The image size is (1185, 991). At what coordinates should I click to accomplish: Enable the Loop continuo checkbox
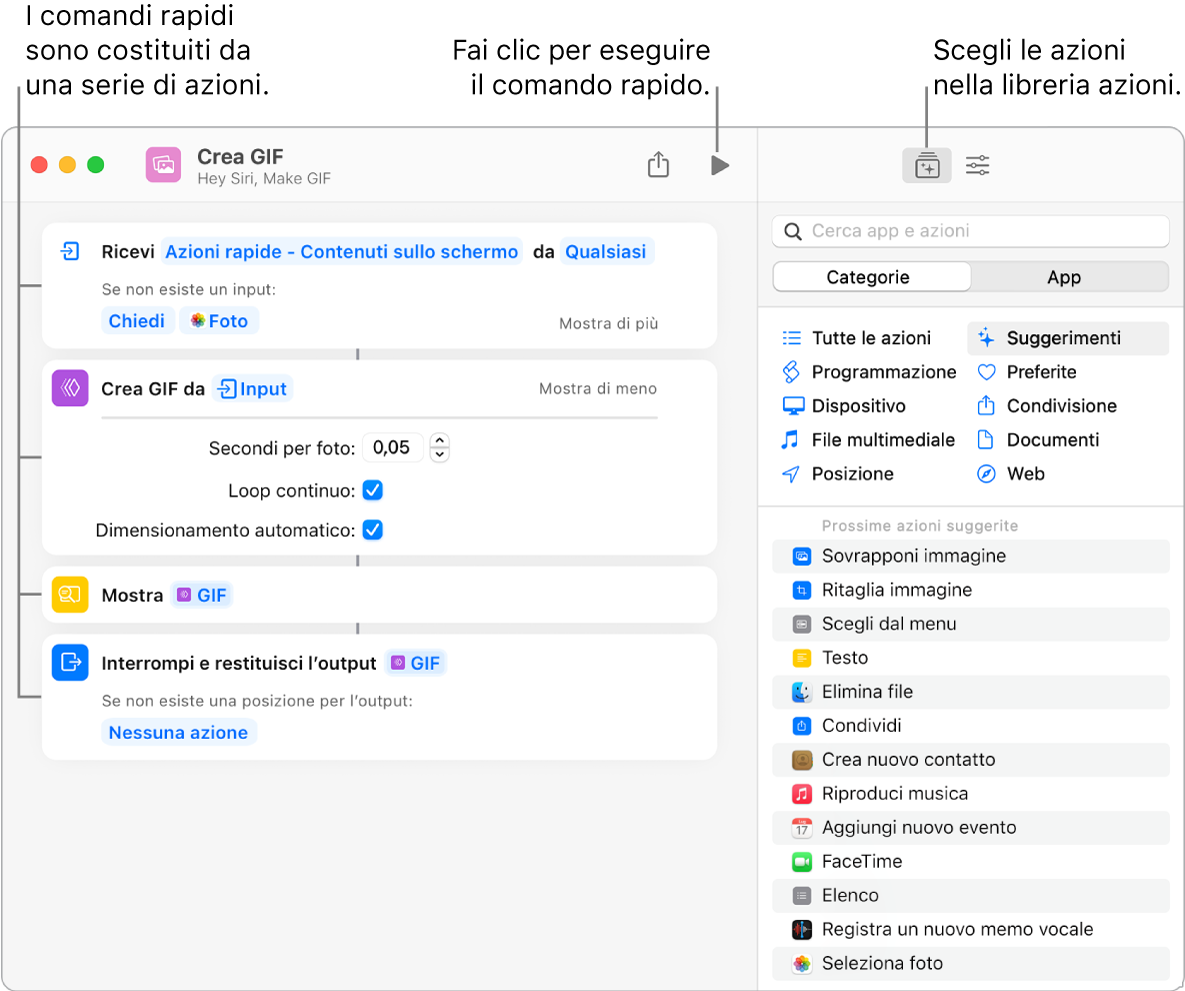pos(372,490)
